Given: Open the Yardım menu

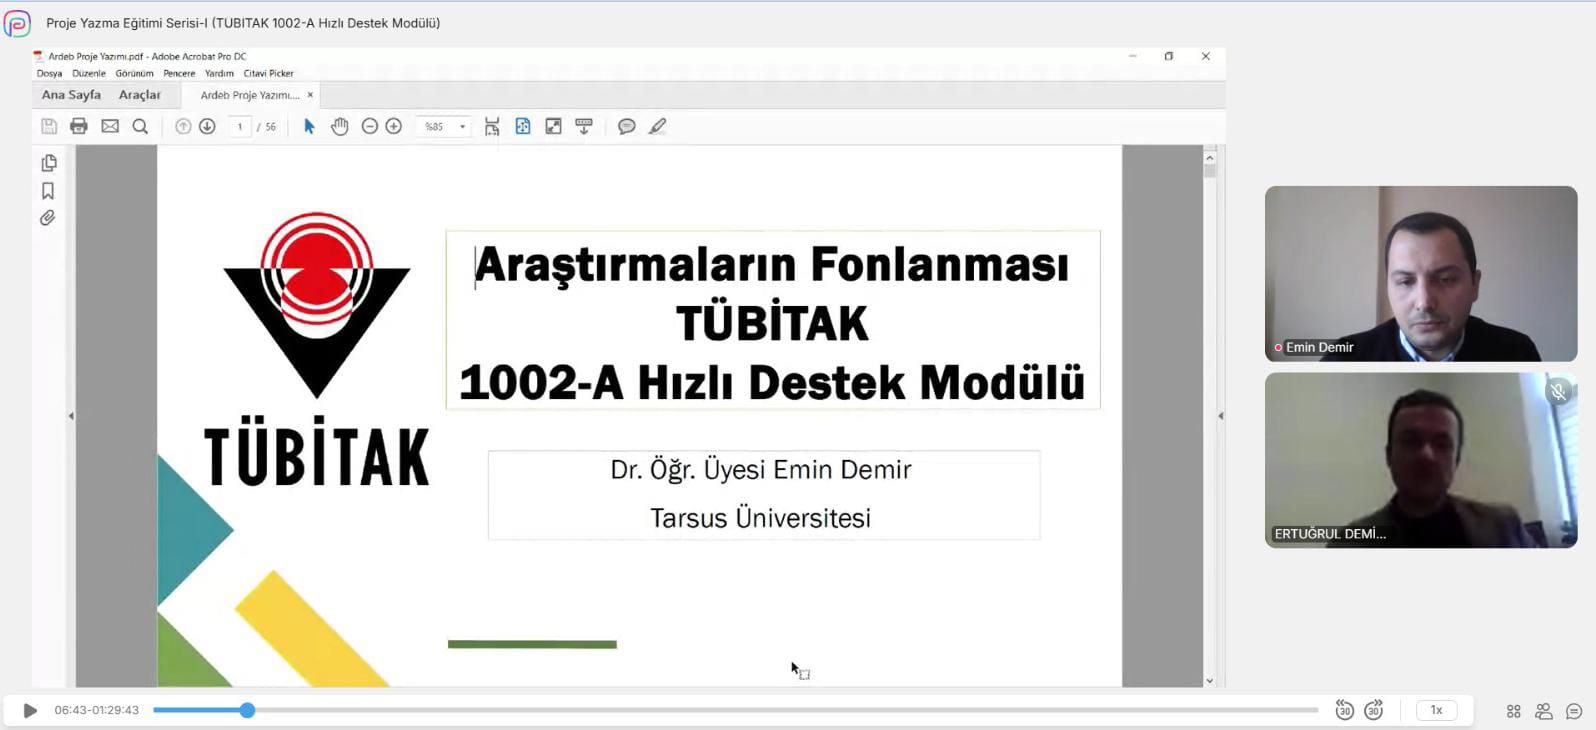Looking at the screenshot, I should (x=219, y=73).
